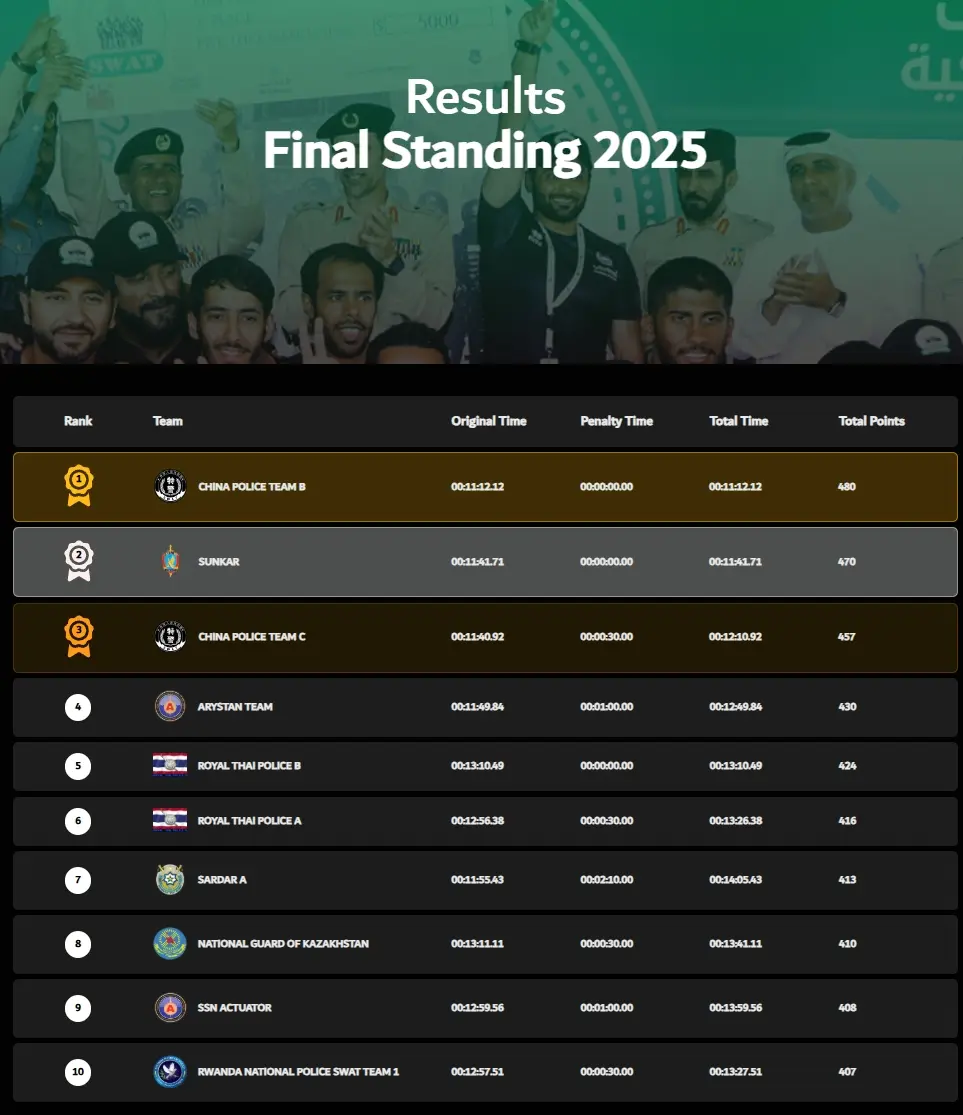This screenshot has height=1115, width=963.
Task: Click the Total Time column header
Action: click(x=738, y=421)
